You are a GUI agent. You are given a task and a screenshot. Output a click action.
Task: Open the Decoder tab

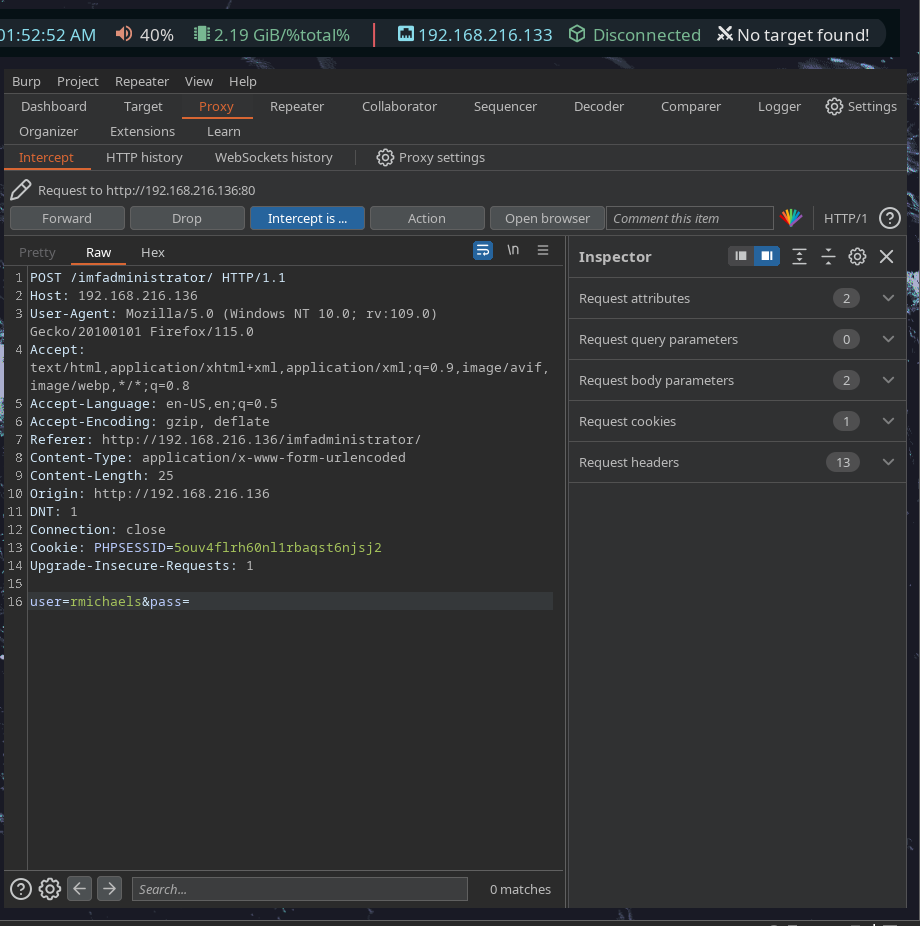click(599, 106)
